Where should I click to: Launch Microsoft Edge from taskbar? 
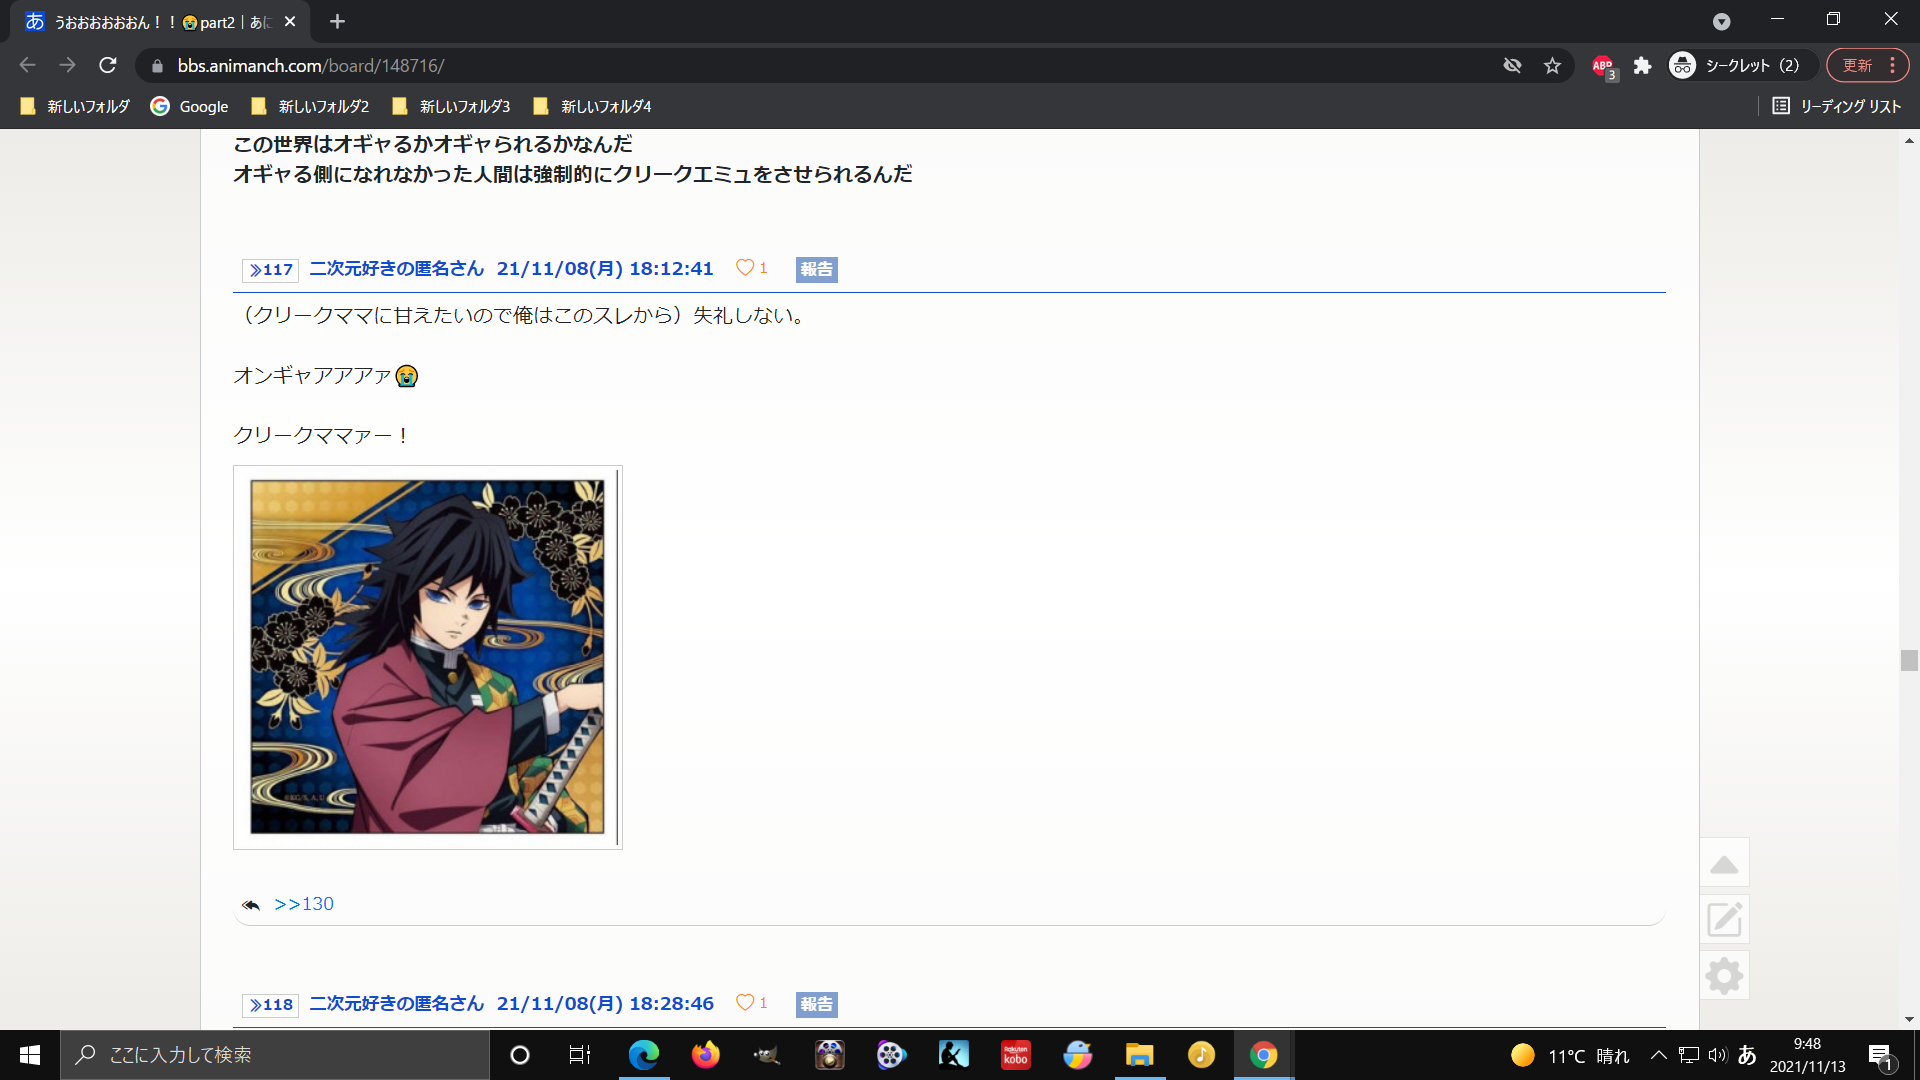(x=643, y=1055)
